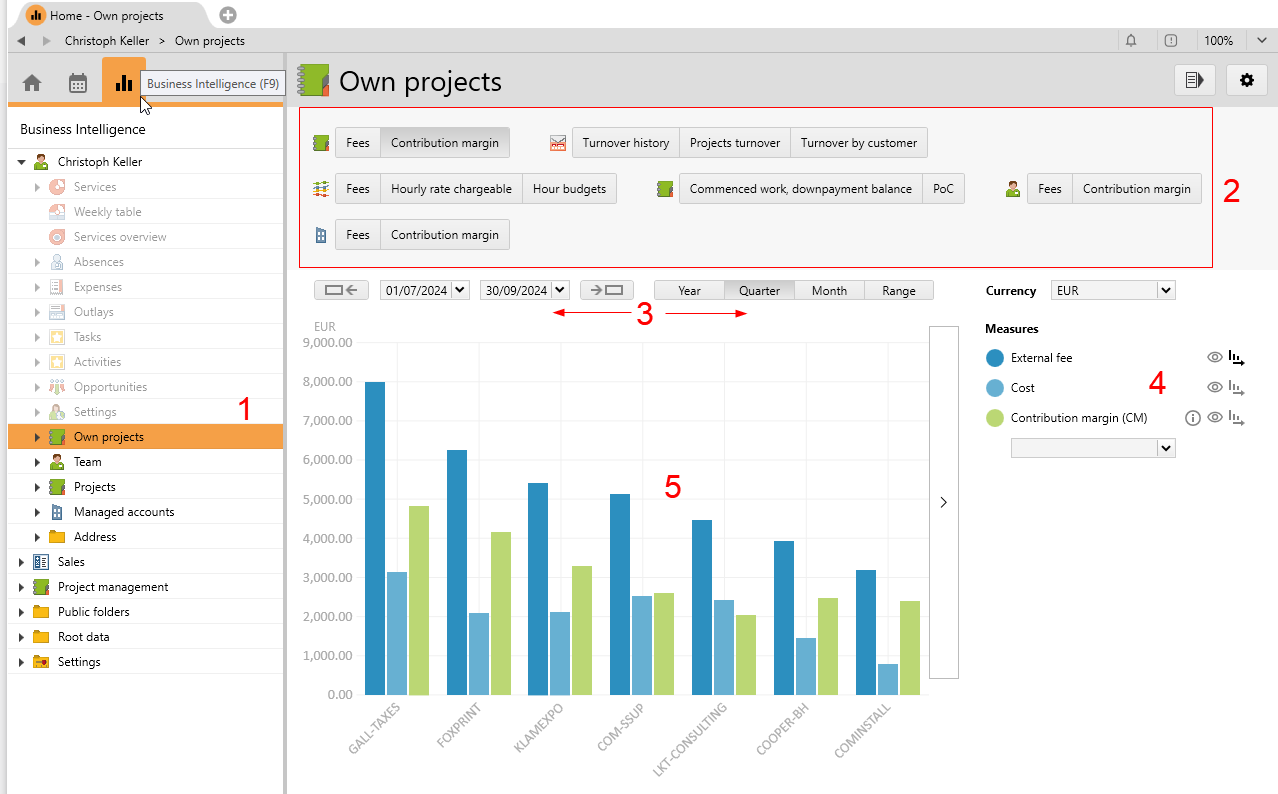
Task: Open the Home icon in sidebar
Action: tap(32, 83)
